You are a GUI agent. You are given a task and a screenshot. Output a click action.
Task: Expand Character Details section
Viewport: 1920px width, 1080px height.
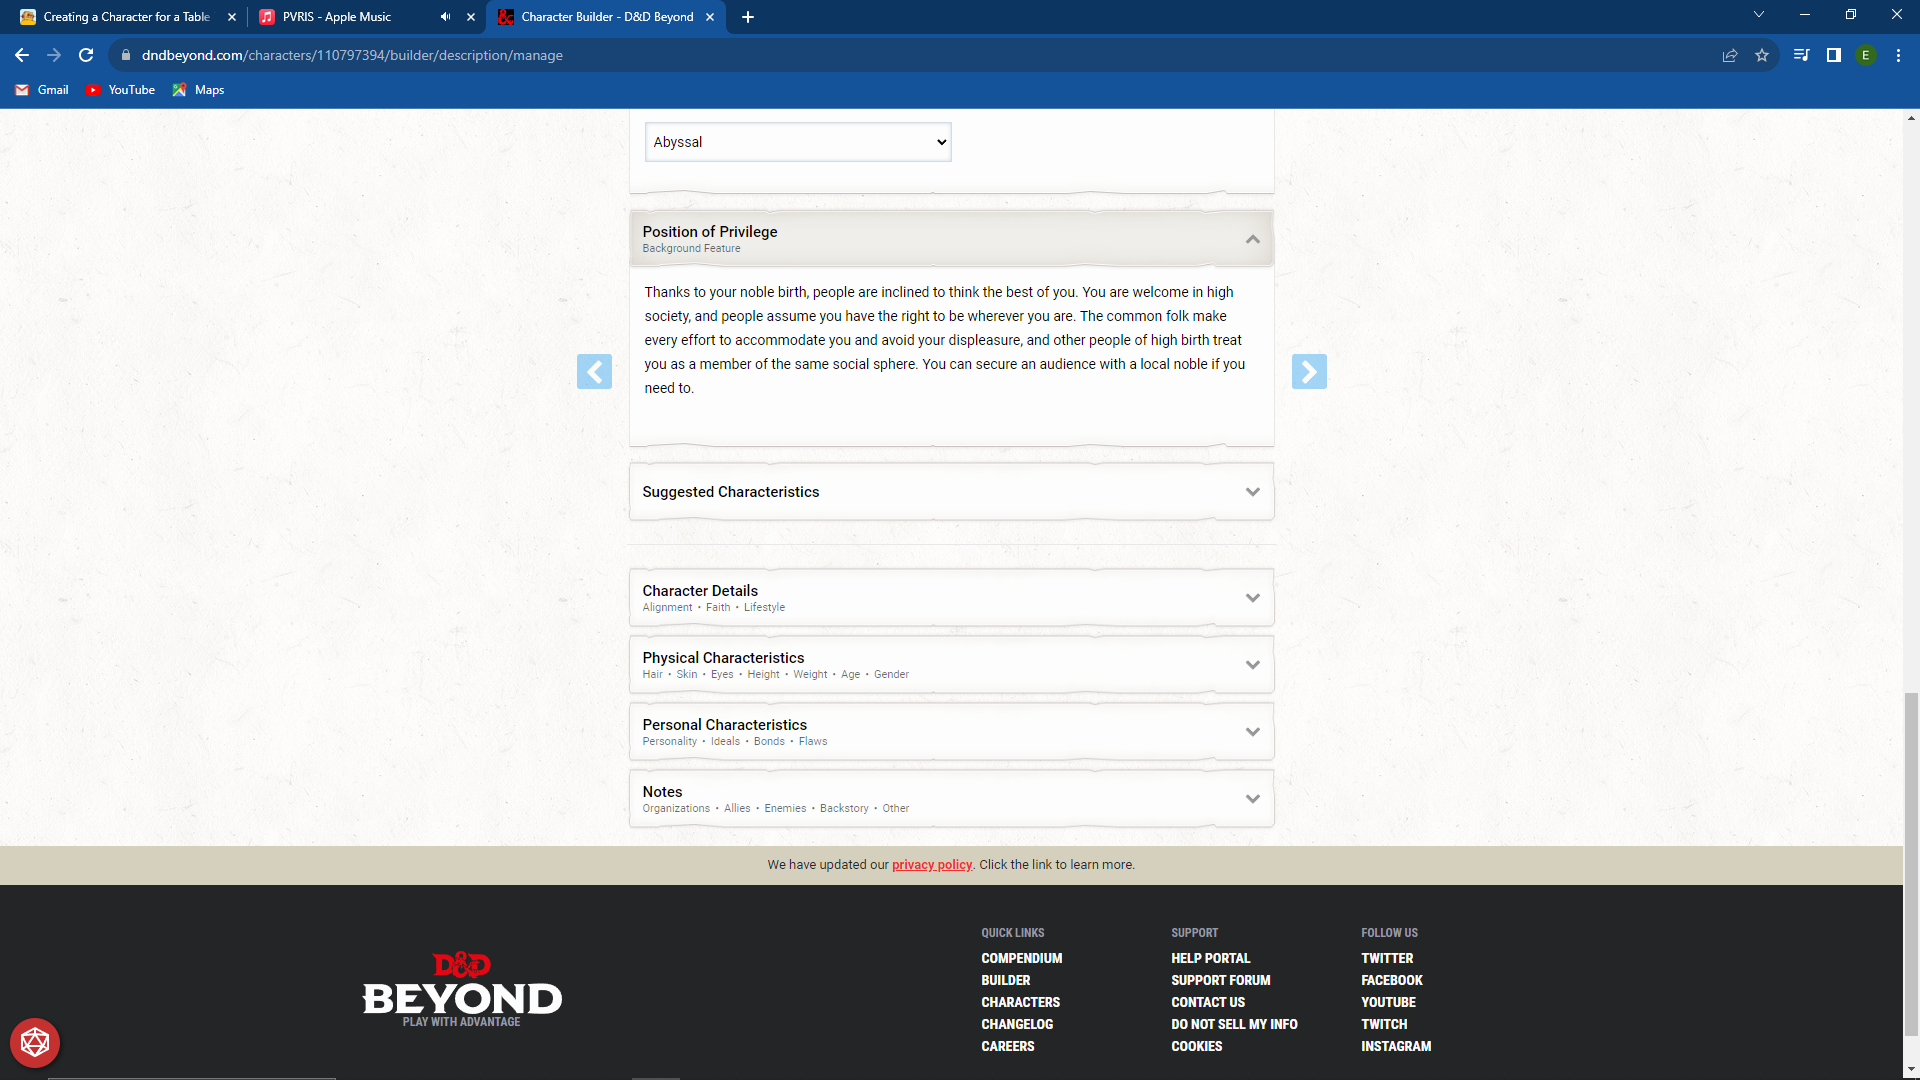point(1252,598)
